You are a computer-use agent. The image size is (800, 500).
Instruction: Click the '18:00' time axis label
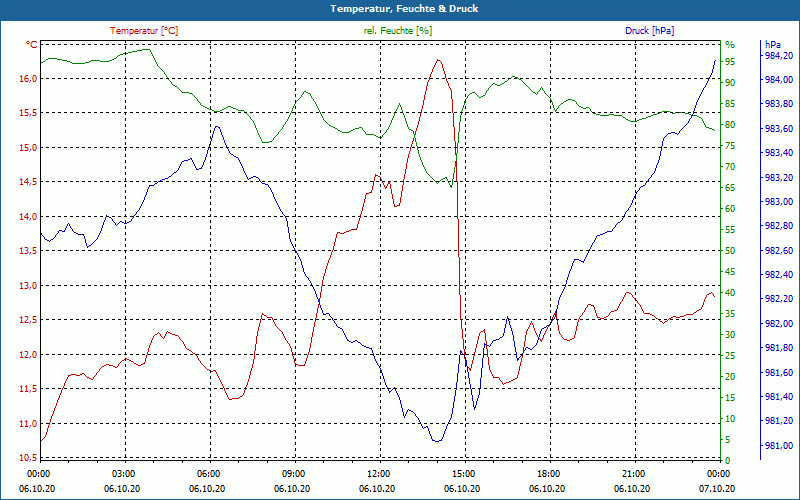[x=547, y=473]
